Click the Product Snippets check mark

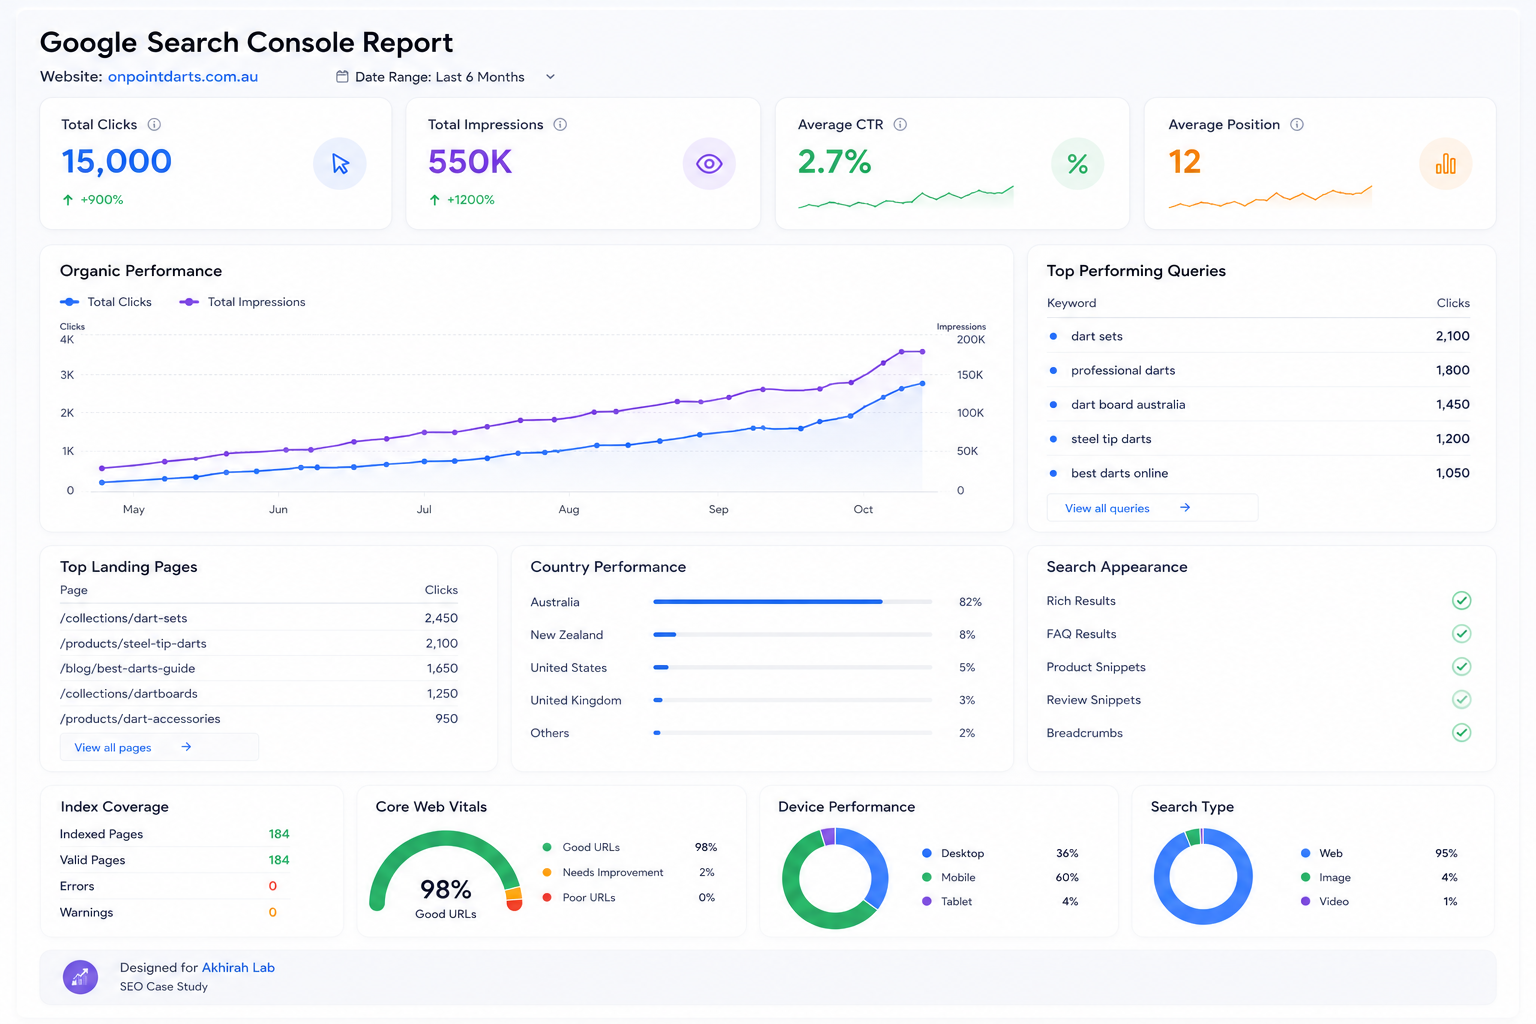[x=1461, y=667]
